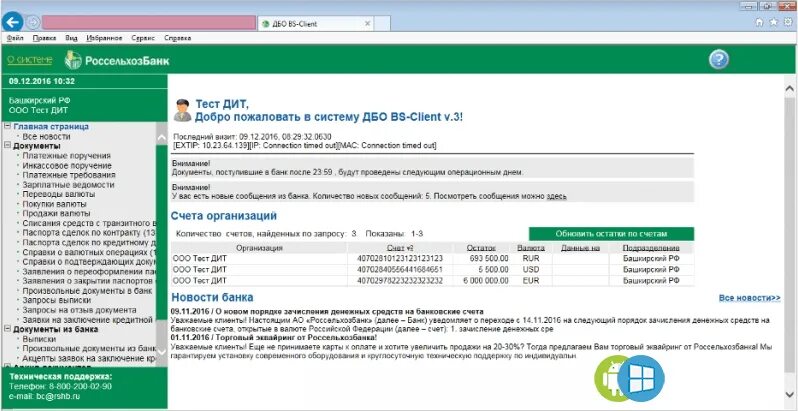Open Все новости in the sidebar
The width and height of the screenshot is (798, 411).
coord(46,136)
